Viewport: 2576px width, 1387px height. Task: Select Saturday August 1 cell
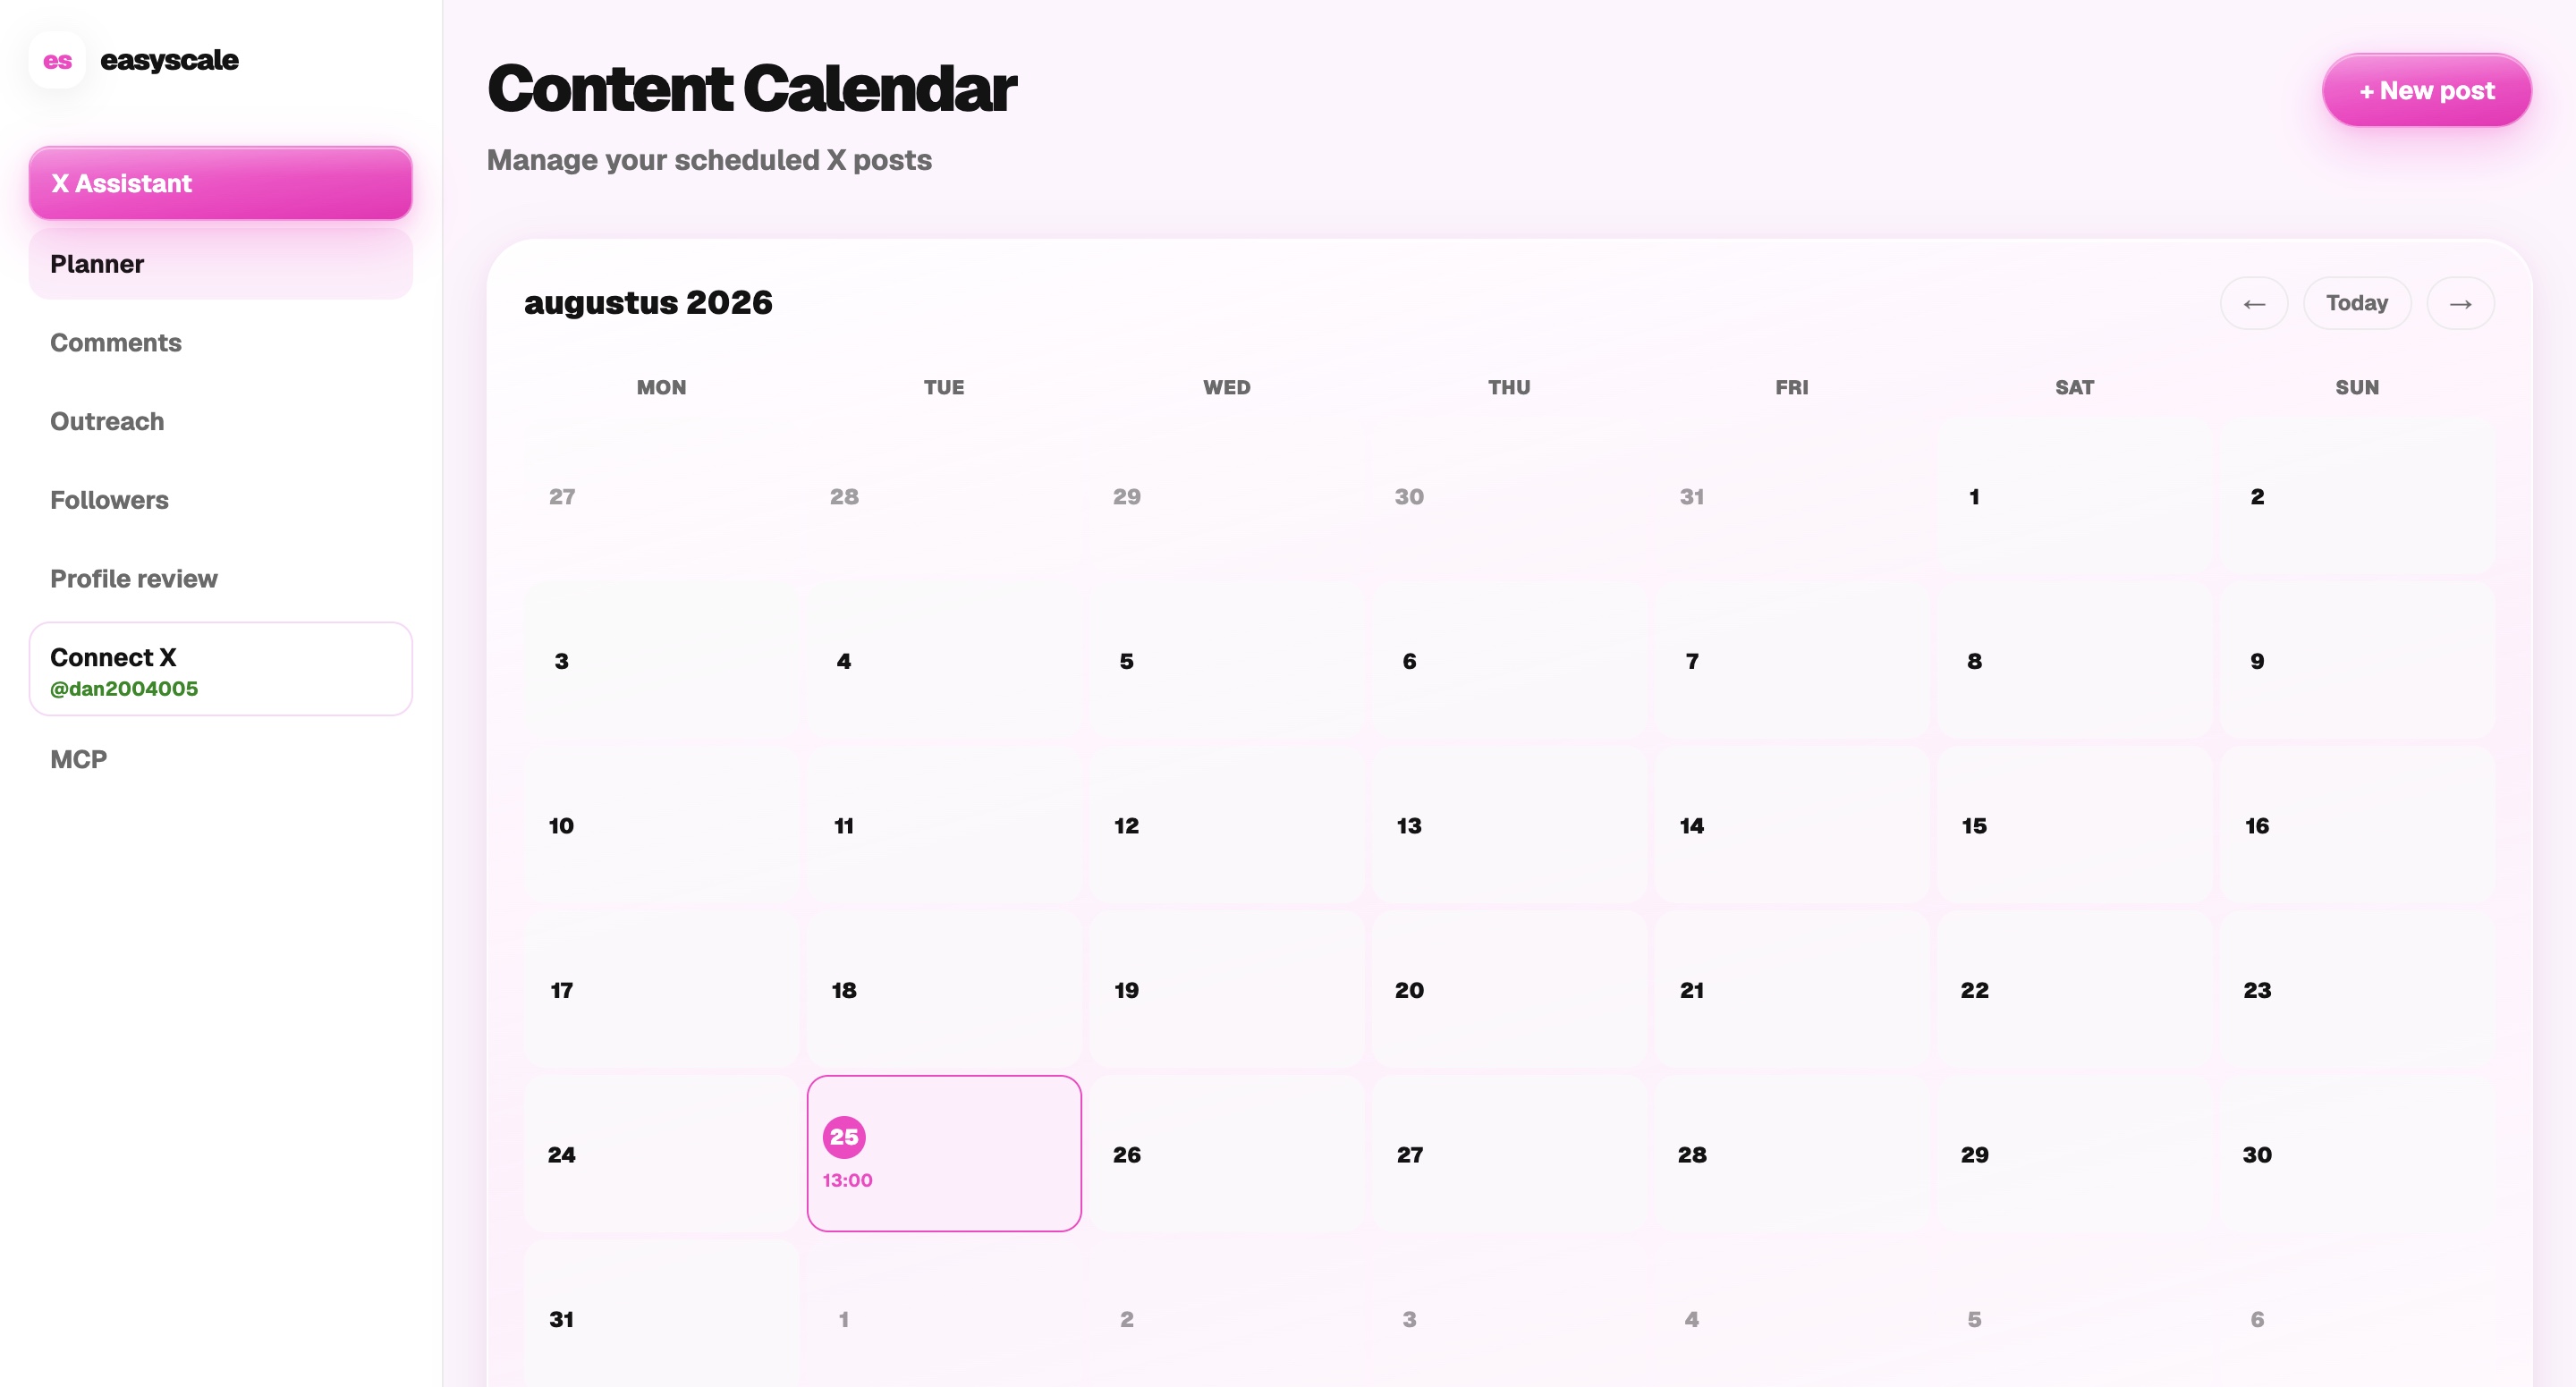[x=2074, y=496]
